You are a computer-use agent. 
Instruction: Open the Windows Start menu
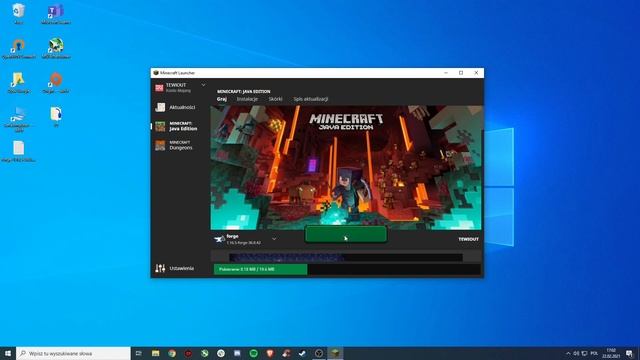click(x=8, y=353)
